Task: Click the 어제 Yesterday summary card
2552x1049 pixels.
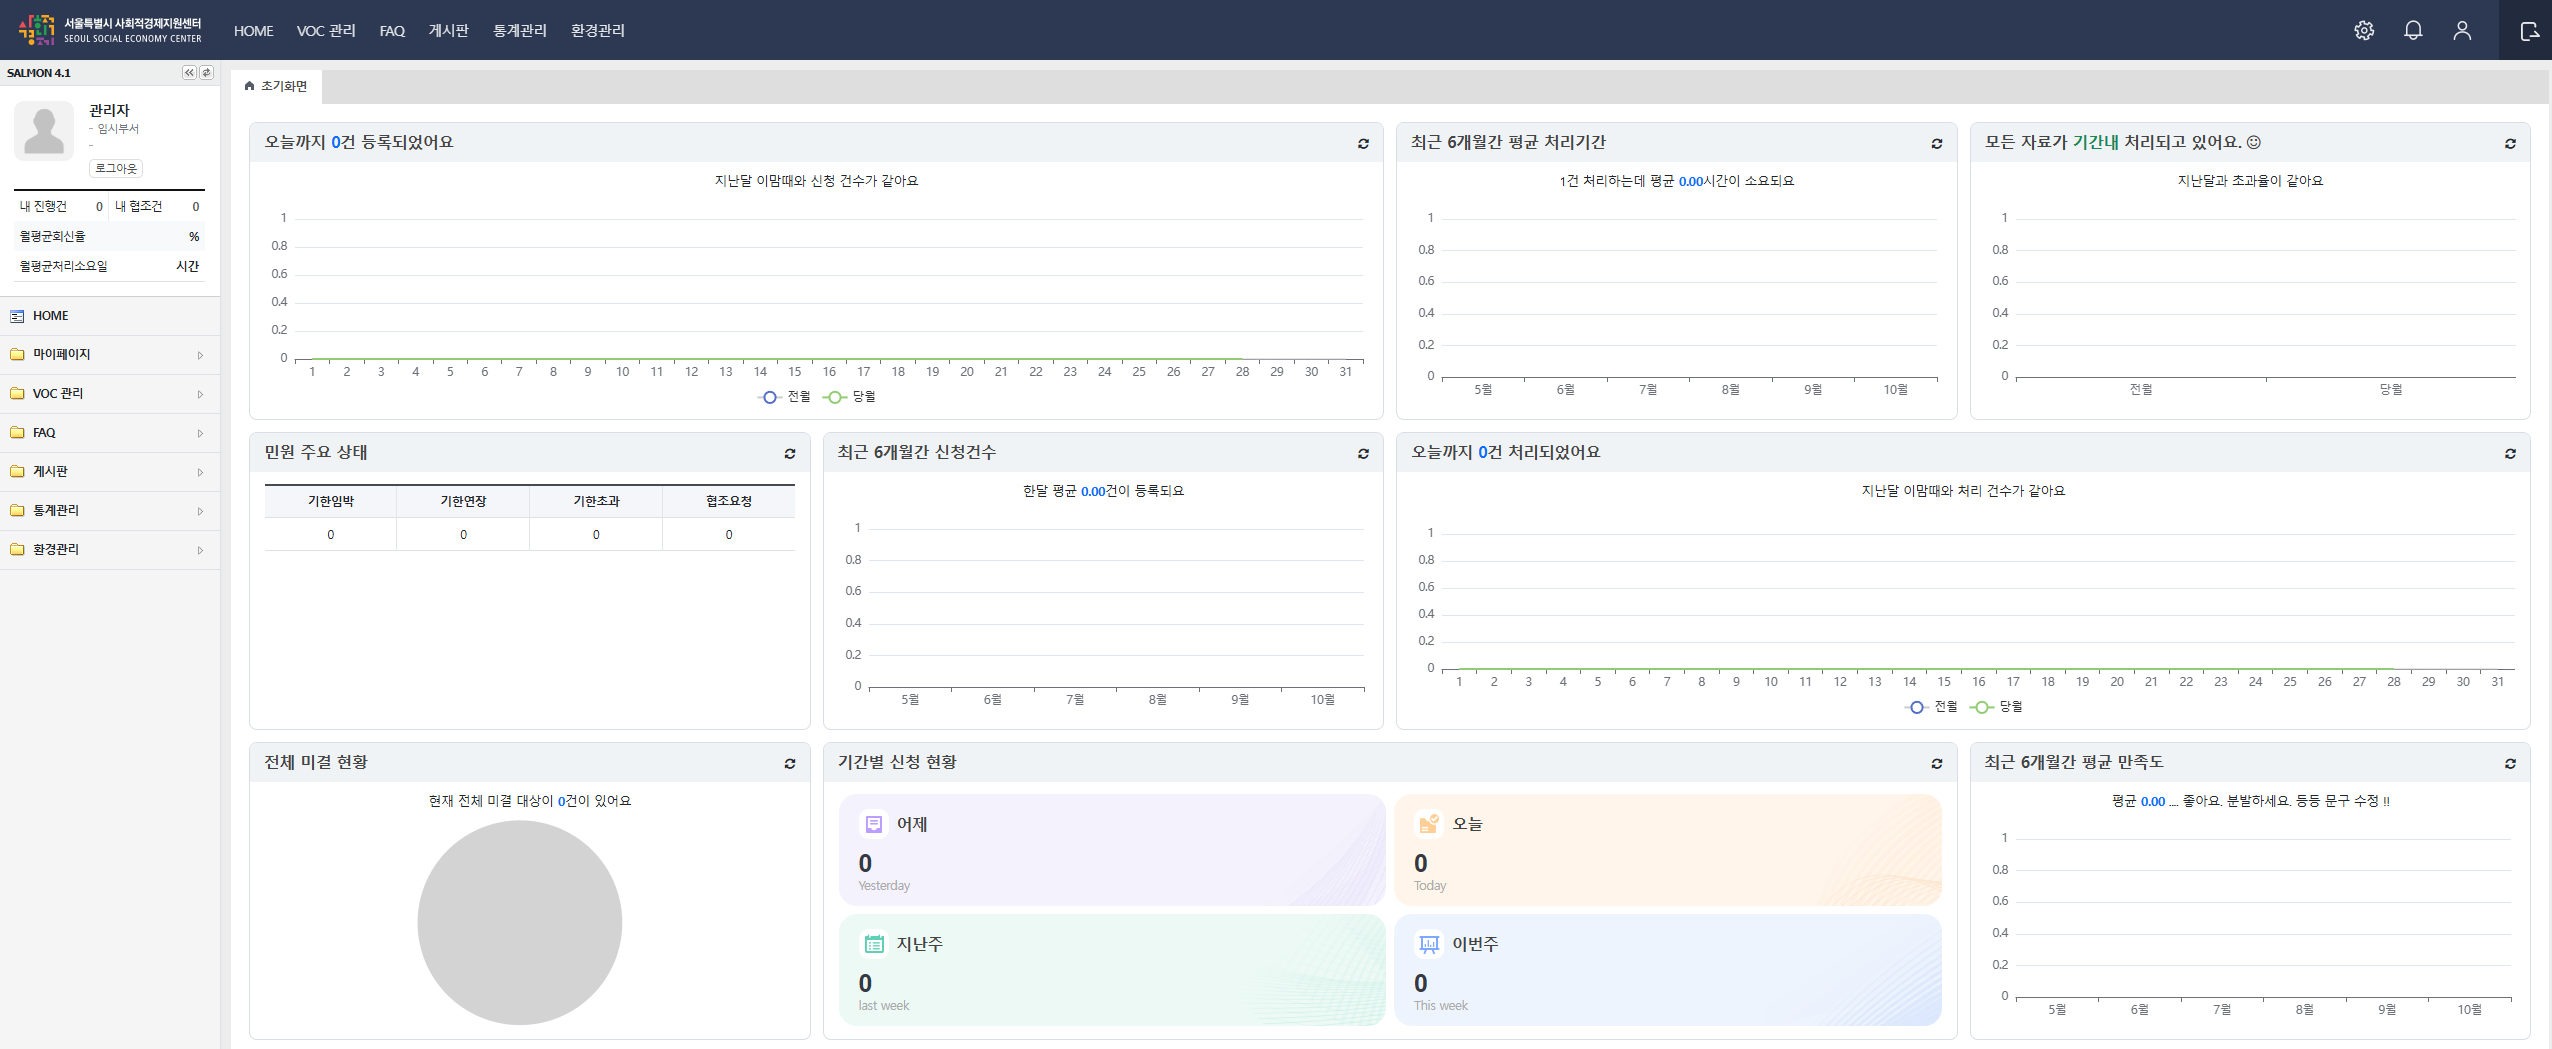Action: tap(1111, 850)
